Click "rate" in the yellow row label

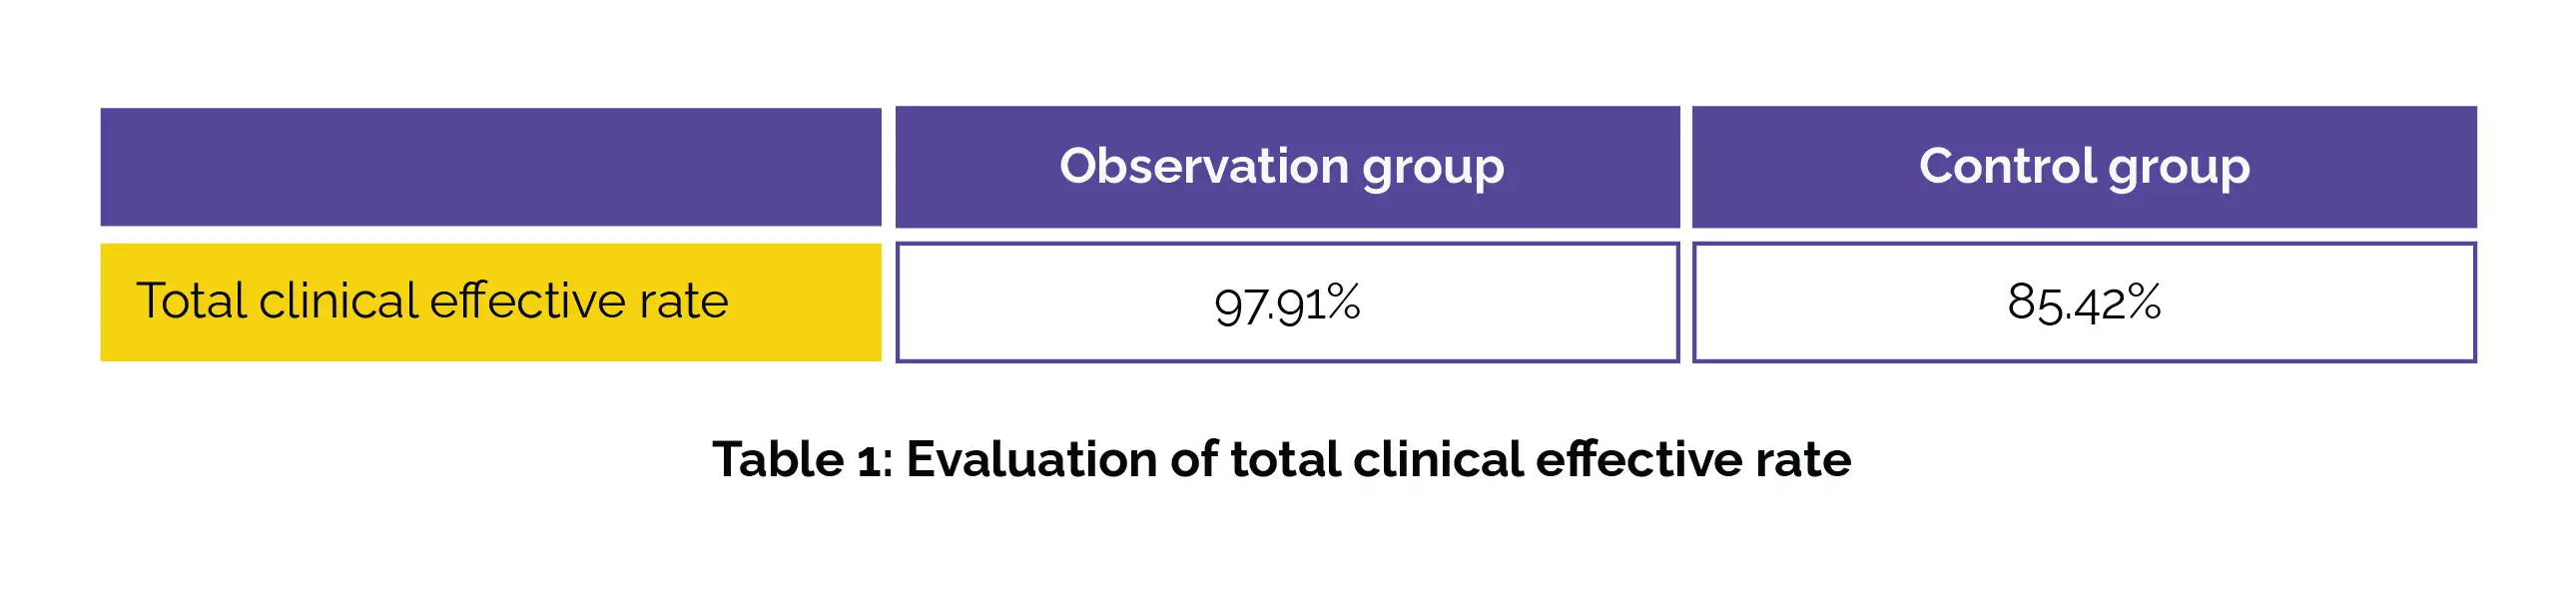pos(684,301)
